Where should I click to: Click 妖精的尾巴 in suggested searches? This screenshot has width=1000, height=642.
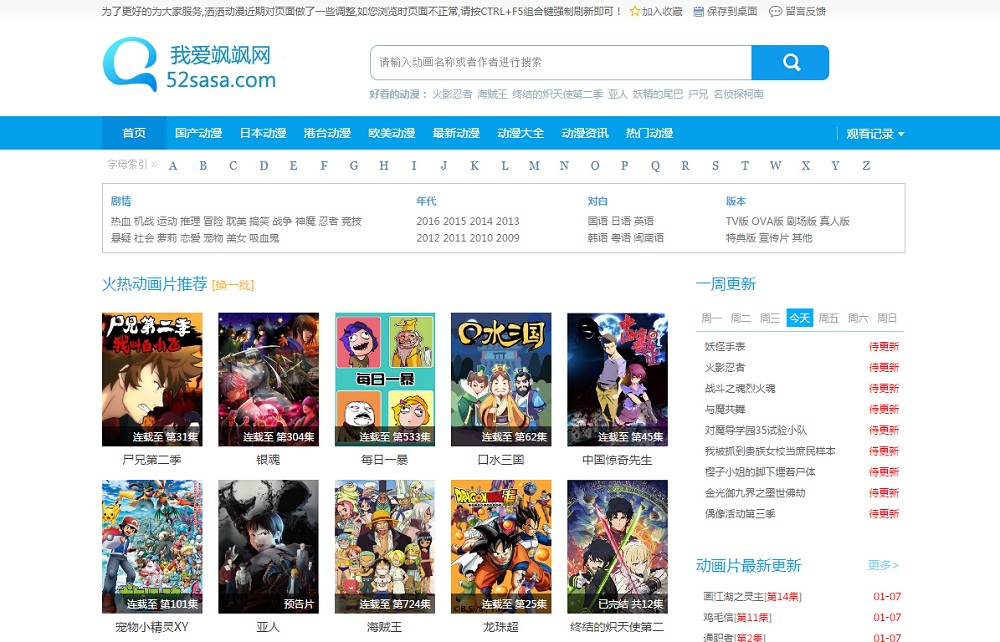tap(658, 94)
